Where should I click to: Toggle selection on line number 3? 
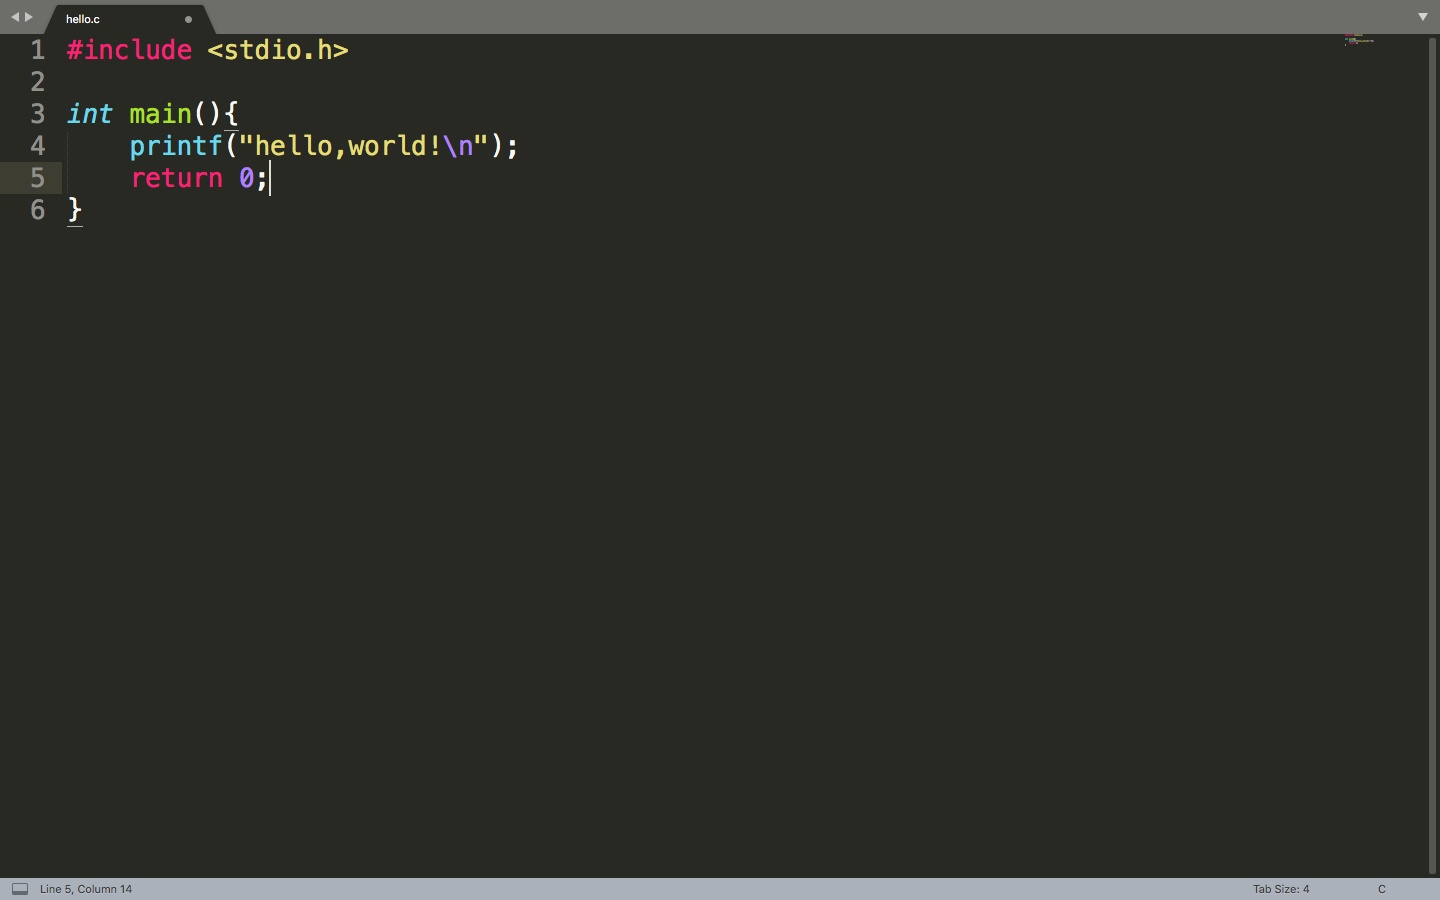[37, 114]
